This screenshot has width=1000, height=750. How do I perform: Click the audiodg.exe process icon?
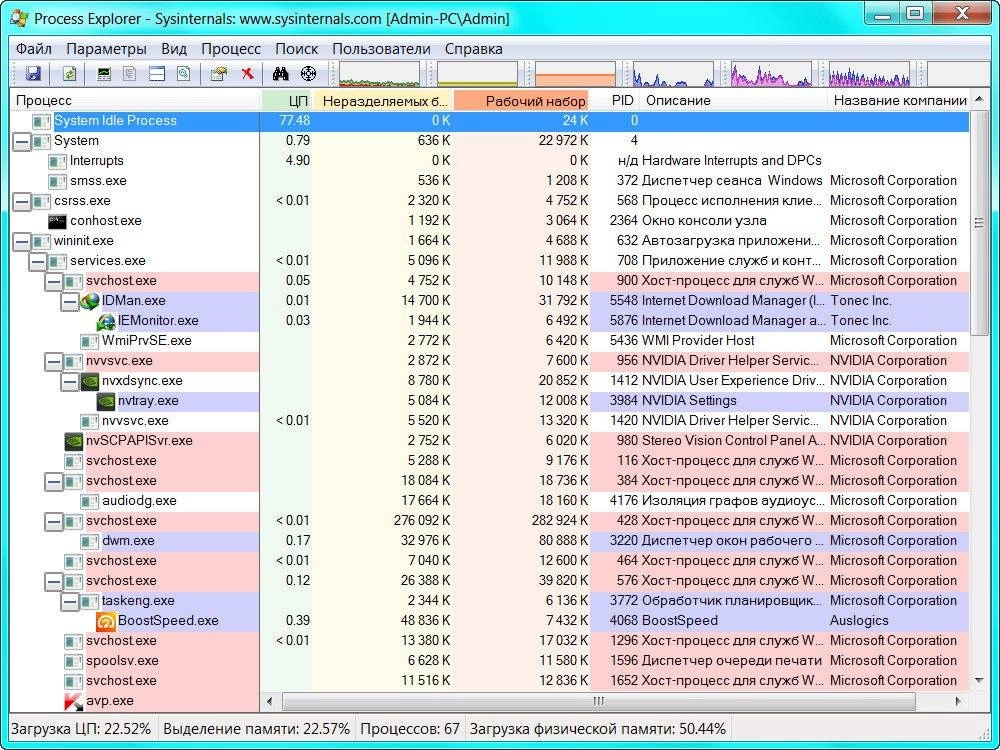(90, 501)
